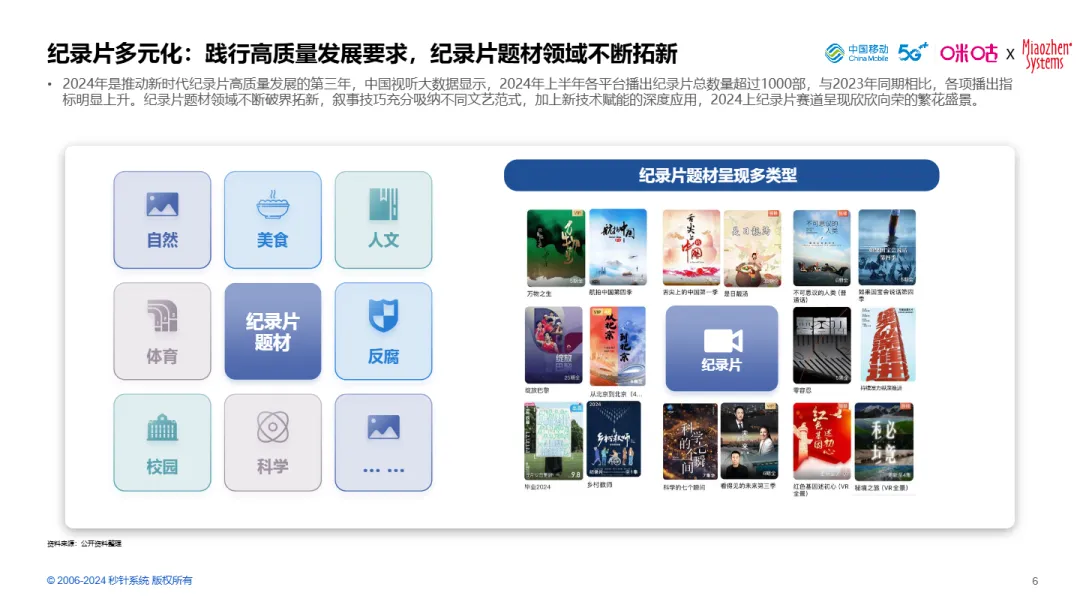Open the 秘境之旅 VR全景 poster
This screenshot has width=1080, height=608.
click(884, 441)
